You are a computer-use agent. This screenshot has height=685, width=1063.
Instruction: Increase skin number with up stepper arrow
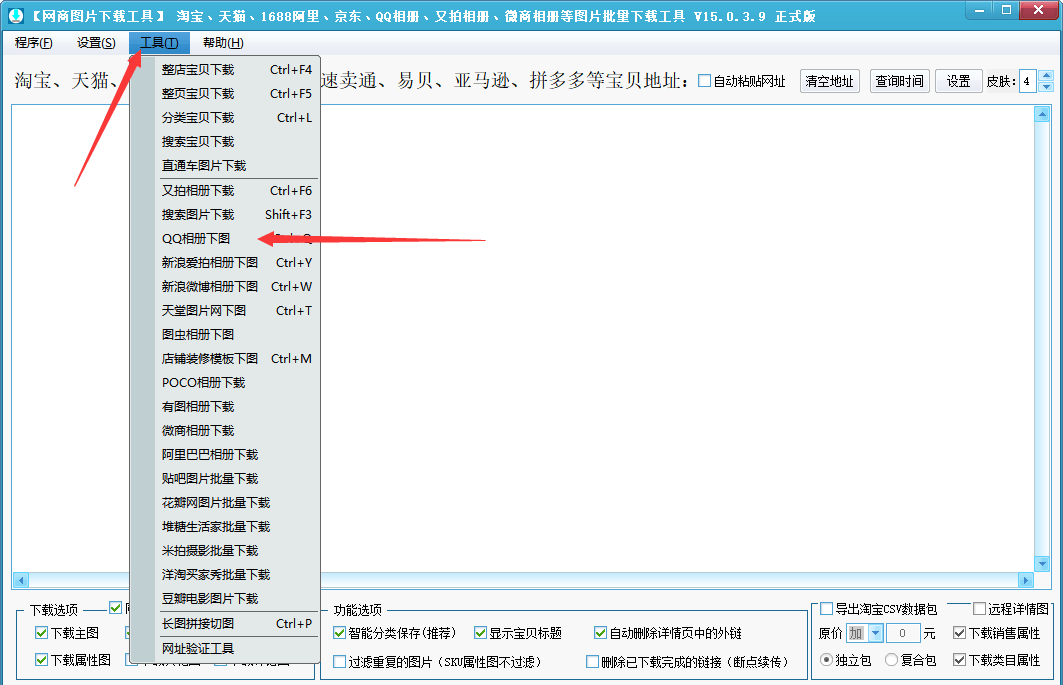[x=1046, y=75]
